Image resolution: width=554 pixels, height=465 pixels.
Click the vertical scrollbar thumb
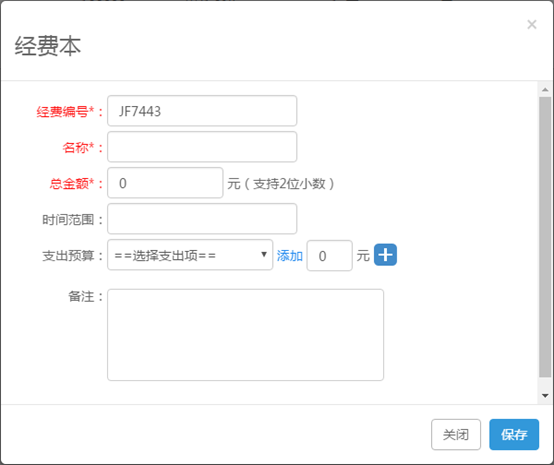[545, 237]
